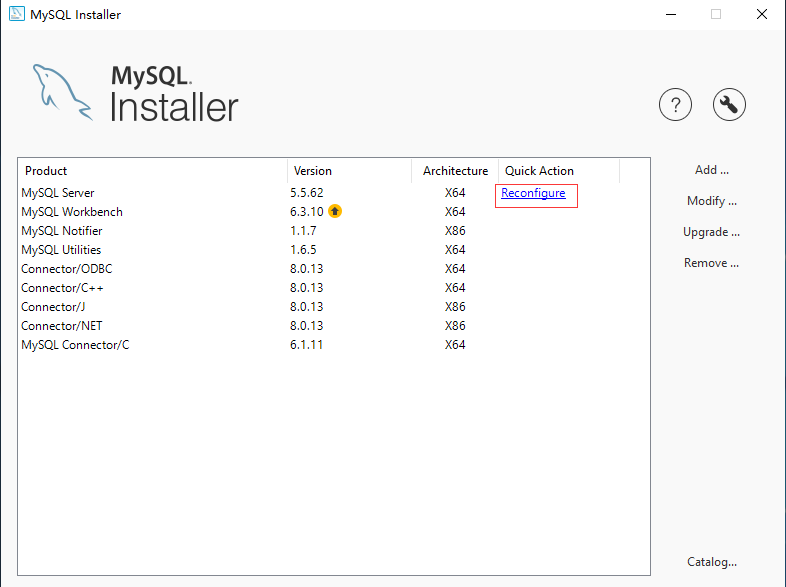Open the wrench settings icon
The height and width of the screenshot is (587, 786).
coord(729,105)
